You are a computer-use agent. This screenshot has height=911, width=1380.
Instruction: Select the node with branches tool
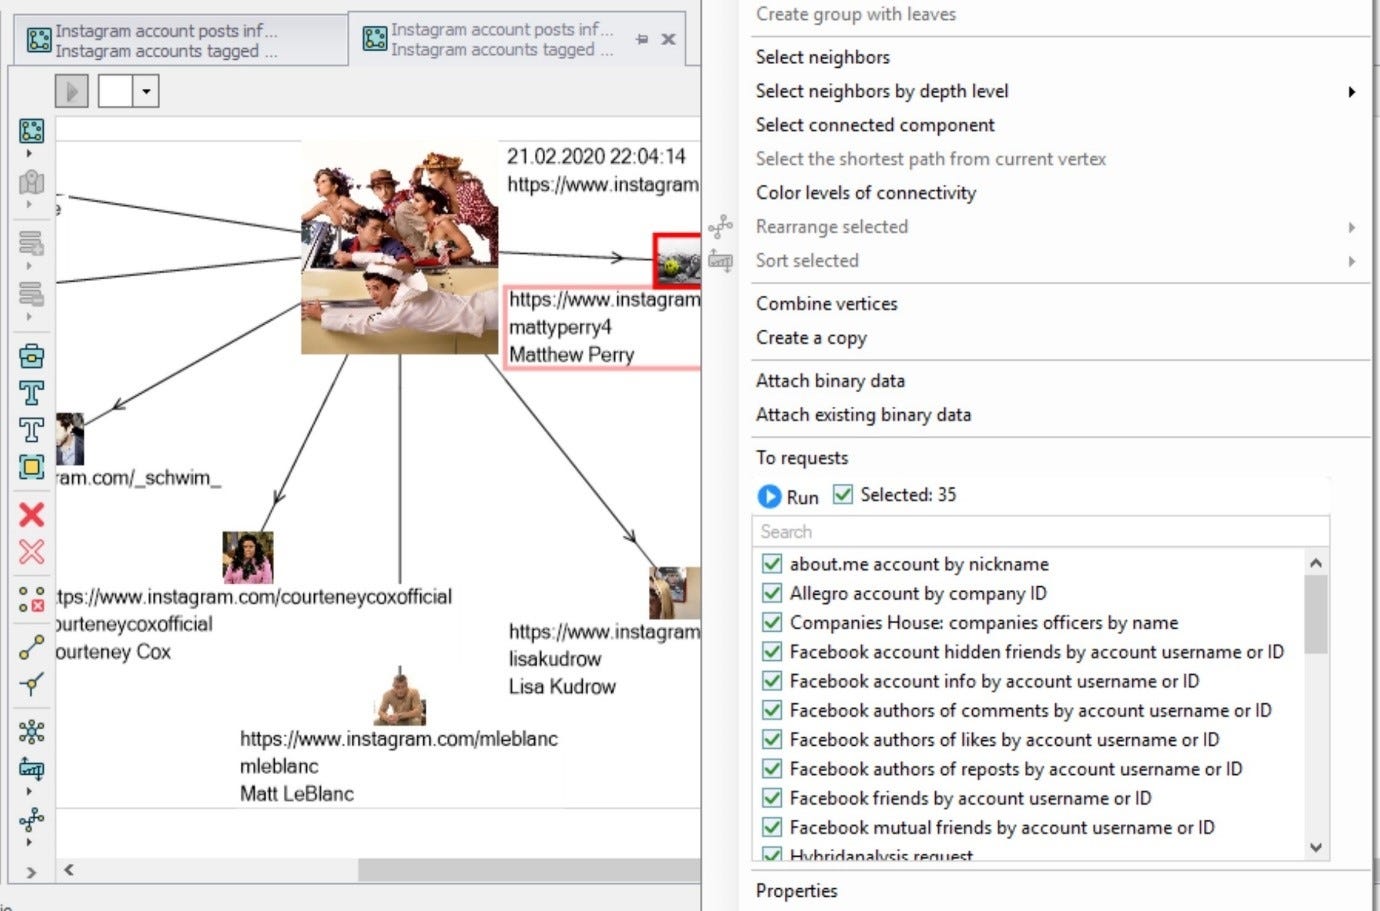31,684
